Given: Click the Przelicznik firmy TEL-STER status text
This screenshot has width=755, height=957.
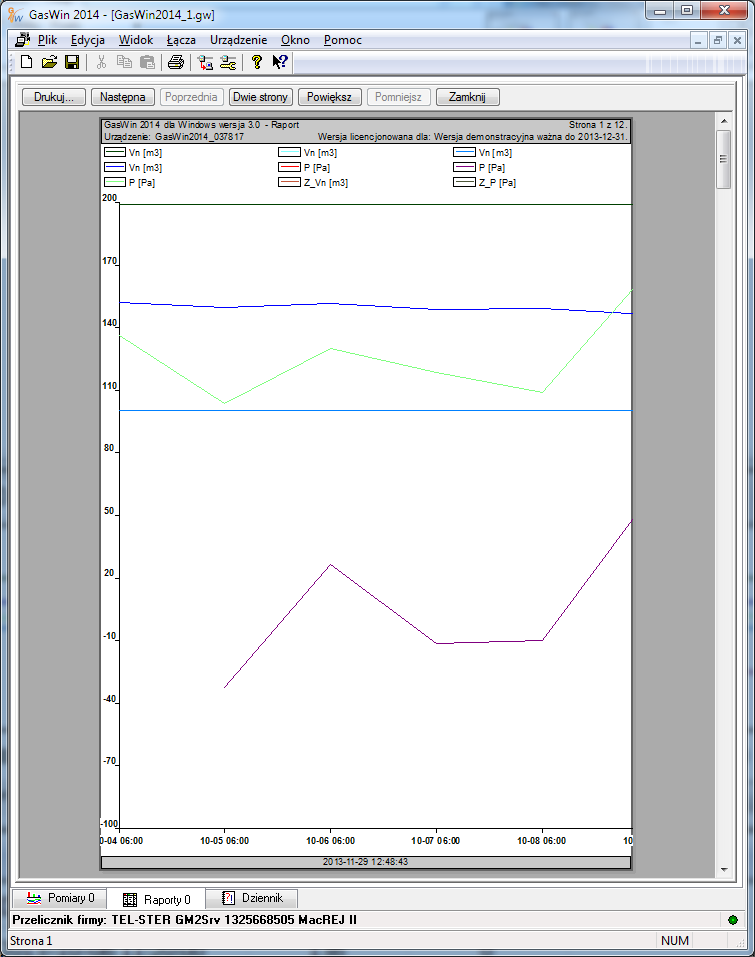Looking at the screenshot, I should [x=184, y=920].
